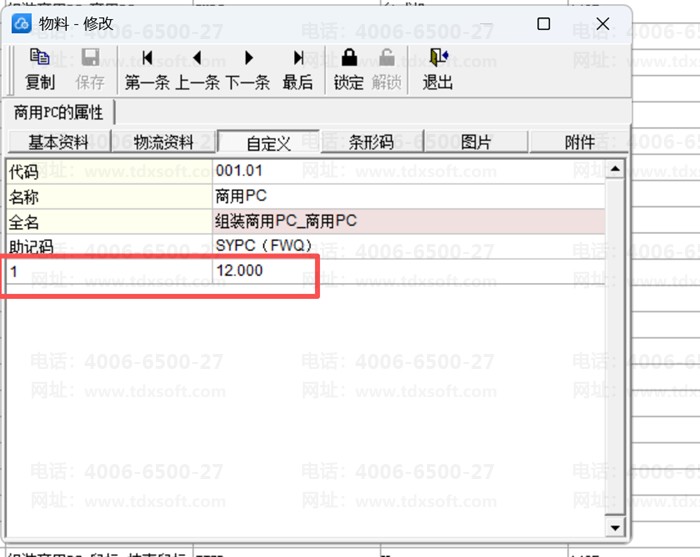The image size is (700, 557).
Task: Click the 代码 field value 001.01
Action: click(x=408, y=171)
